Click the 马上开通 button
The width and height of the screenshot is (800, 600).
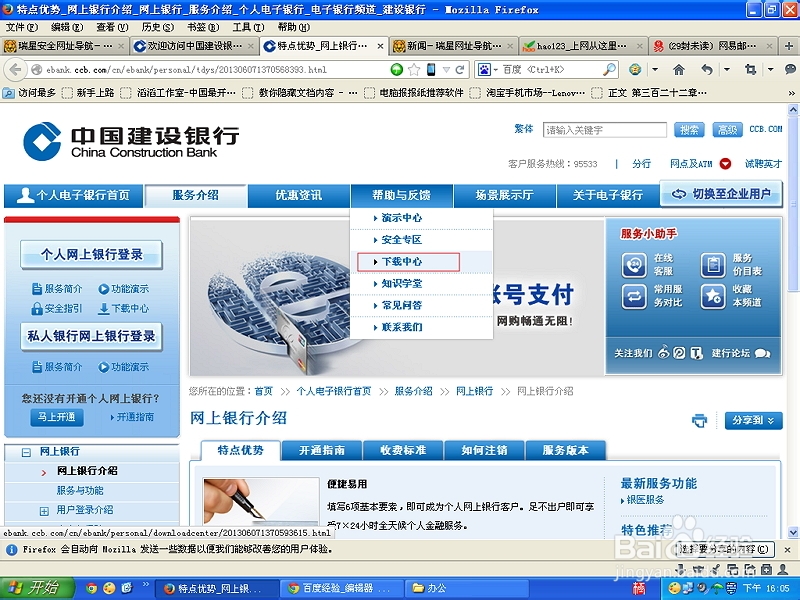(55, 417)
